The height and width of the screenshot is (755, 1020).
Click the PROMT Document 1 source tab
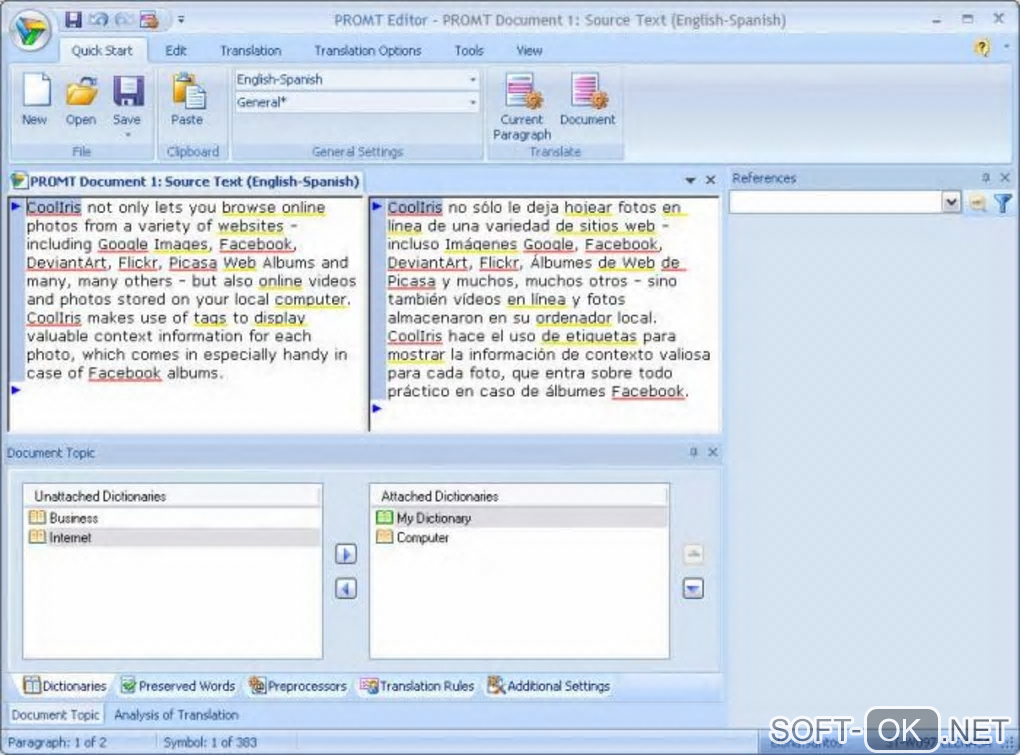point(186,181)
